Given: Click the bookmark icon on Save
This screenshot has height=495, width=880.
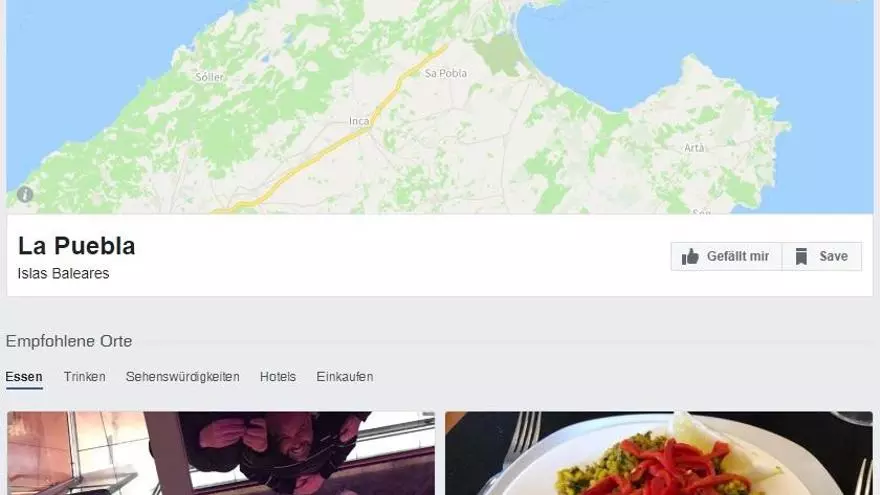Looking at the screenshot, I should click(801, 256).
